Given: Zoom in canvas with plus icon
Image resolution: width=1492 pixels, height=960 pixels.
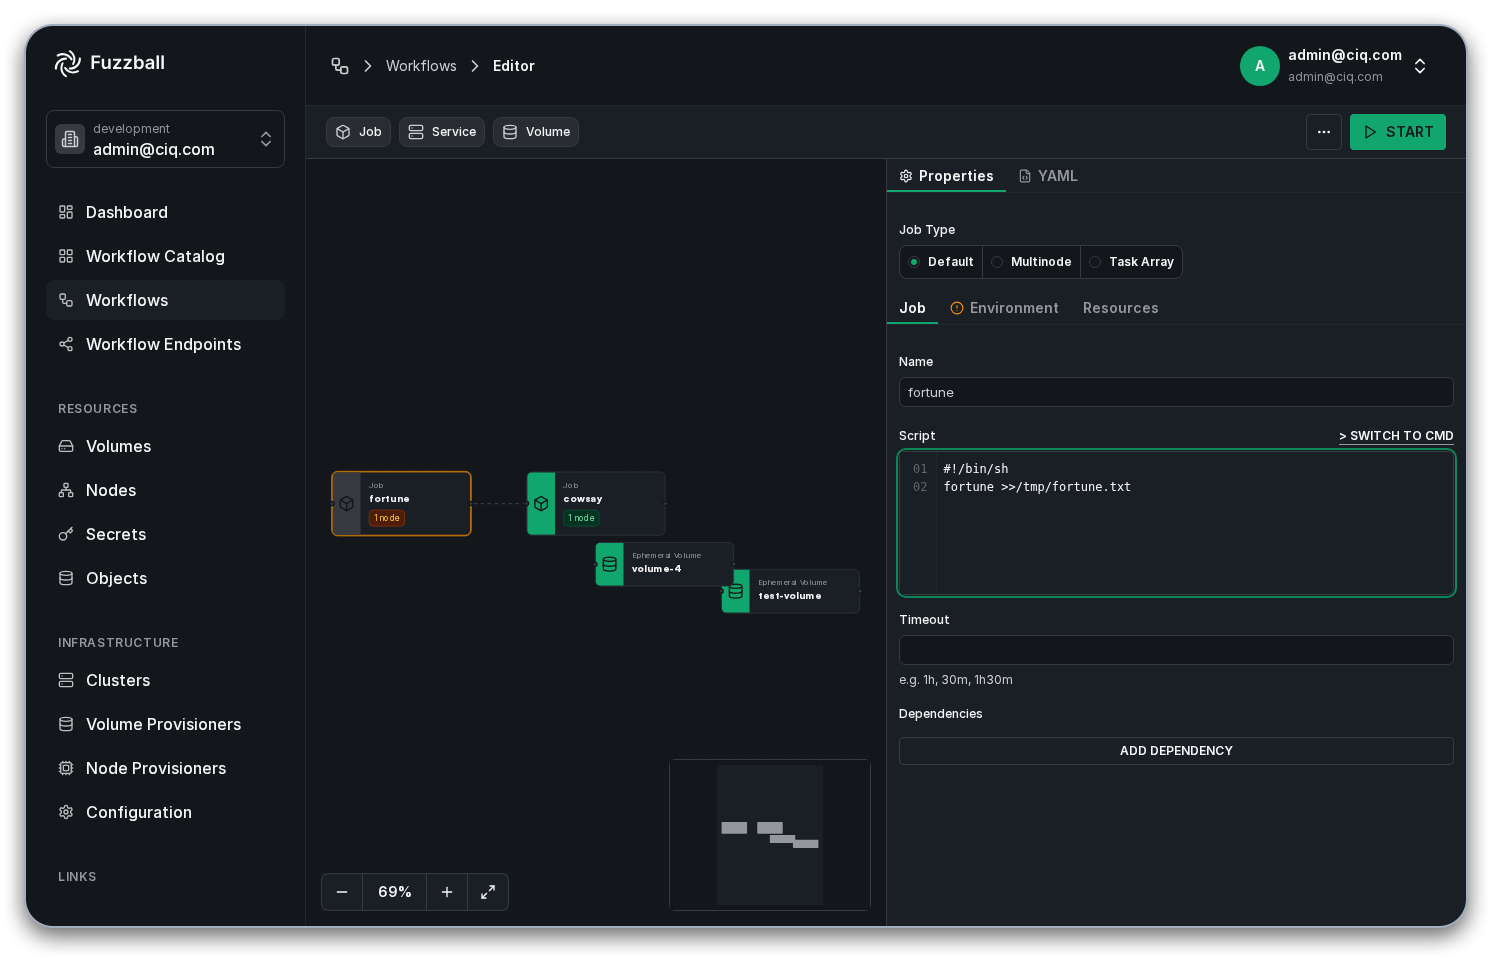Looking at the screenshot, I should pos(447,892).
